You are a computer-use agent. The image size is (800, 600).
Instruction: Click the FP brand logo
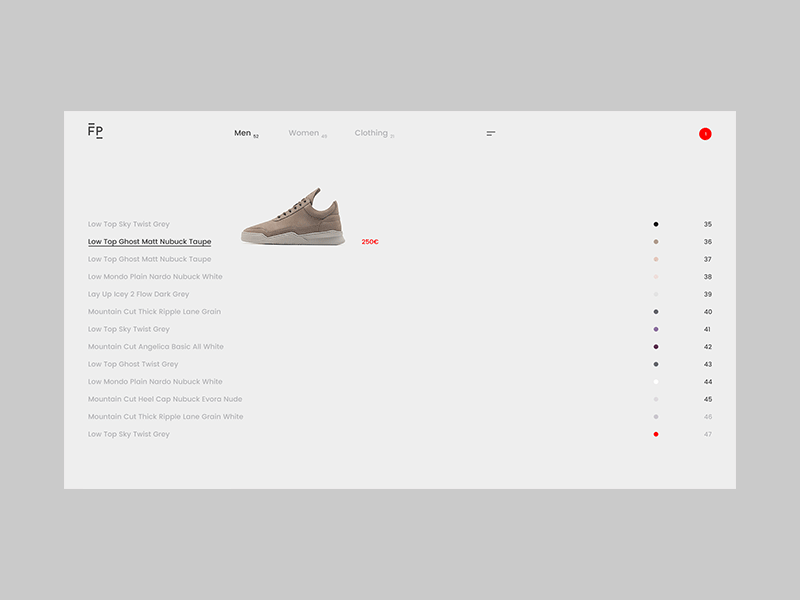(x=95, y=131)
